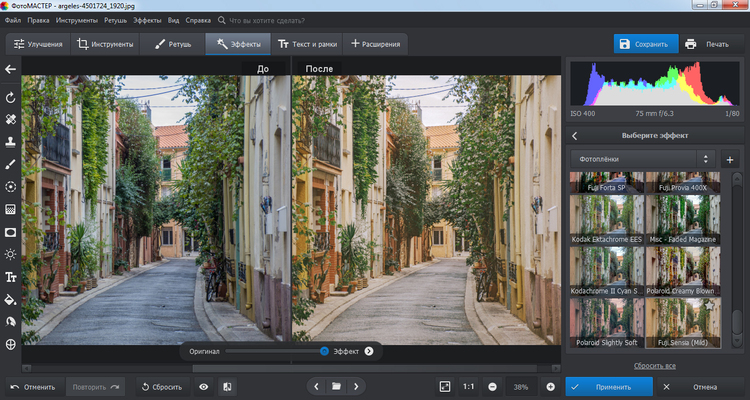Set zoom to 1:1 actual size

coord(468,386)
